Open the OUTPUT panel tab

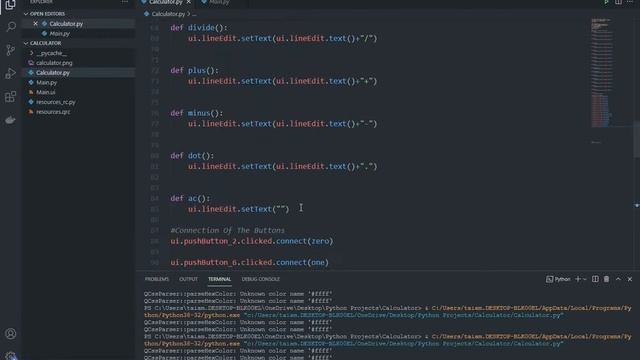(188, 279)
